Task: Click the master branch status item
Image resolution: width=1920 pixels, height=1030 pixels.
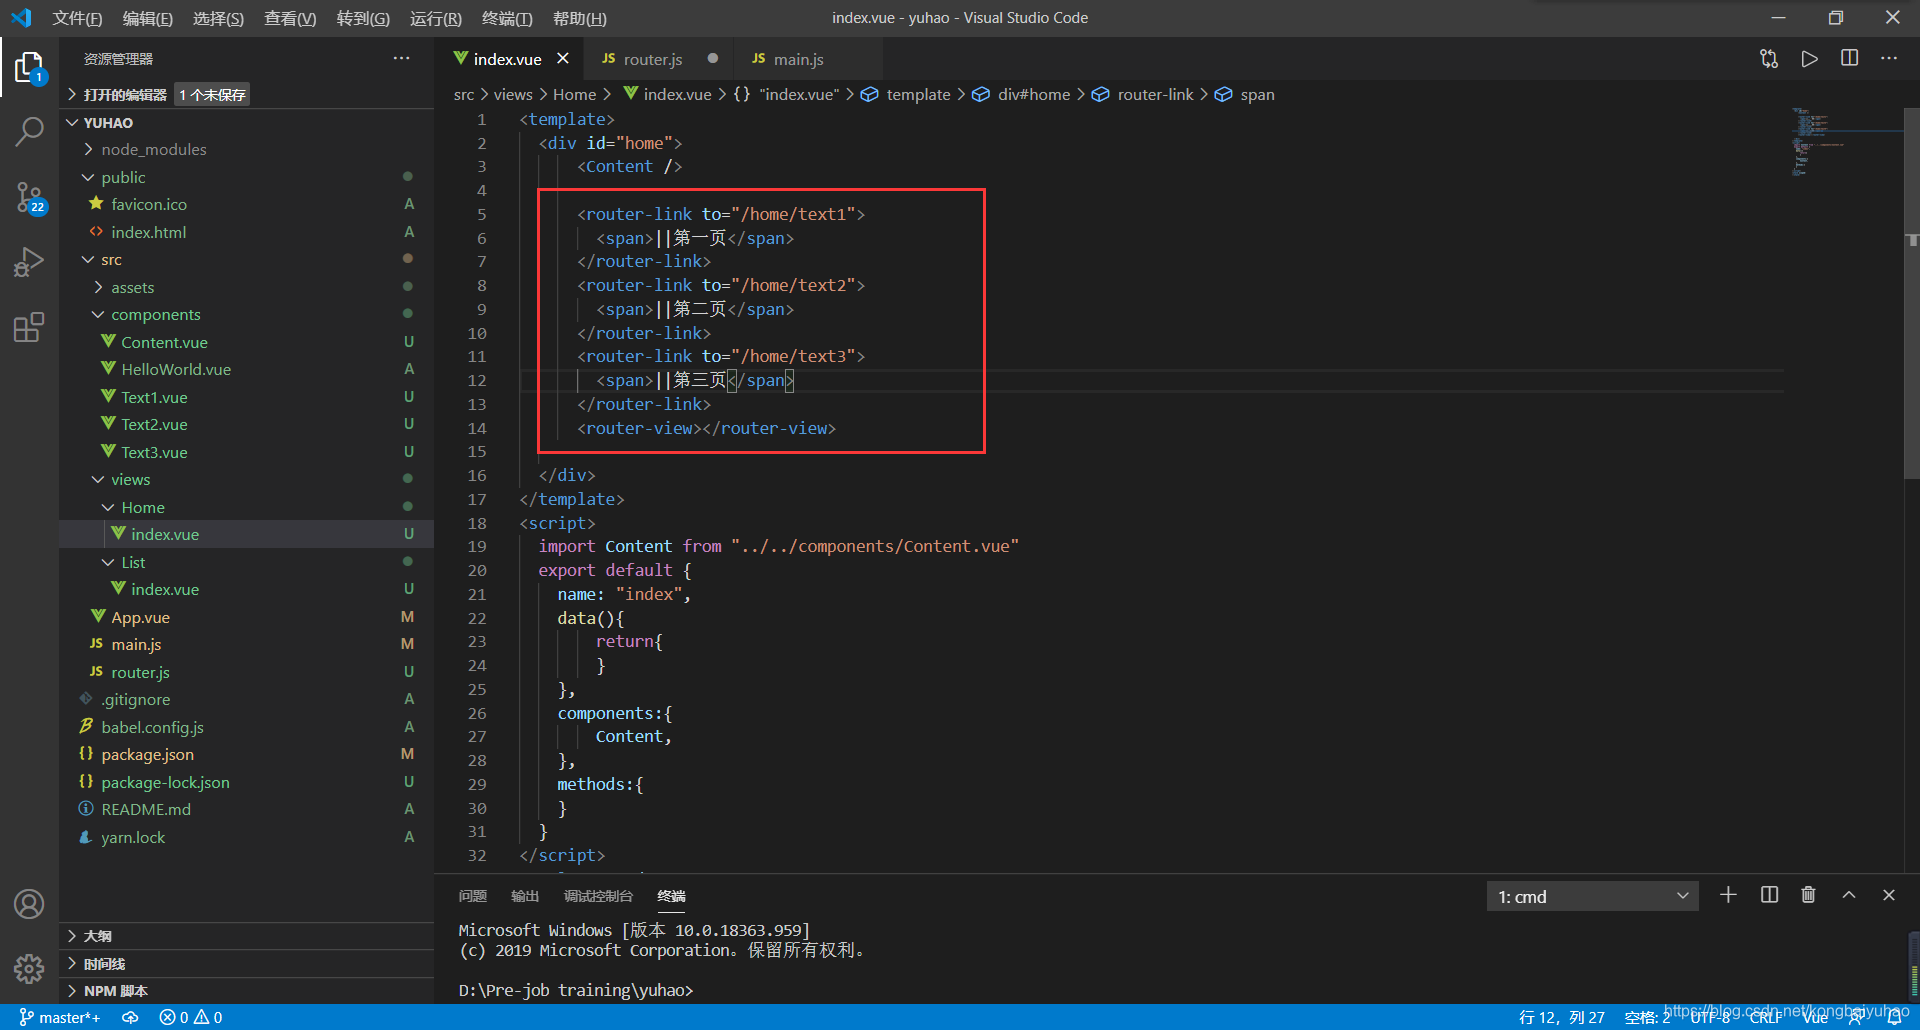Action: click(60, 1017)
